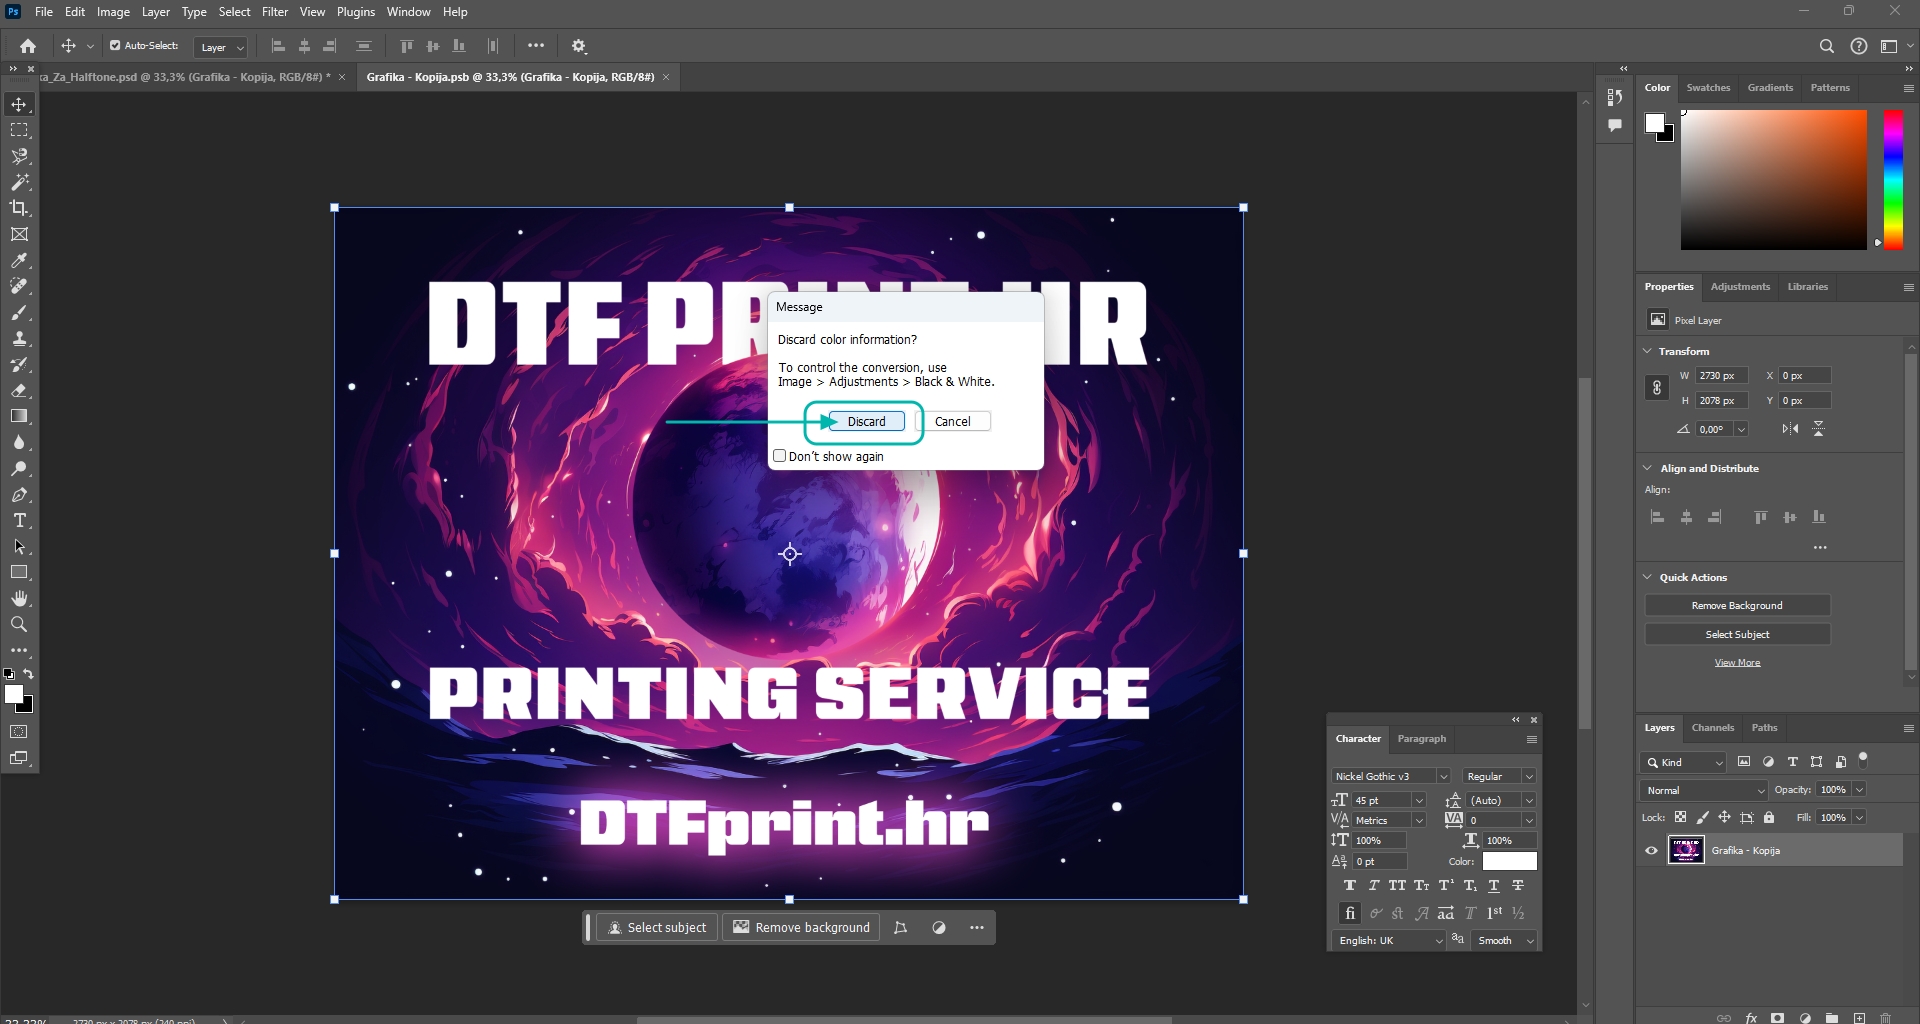Click the font size 45 pt field
Screen dimensions: 1920x1024
point(1382,800)
